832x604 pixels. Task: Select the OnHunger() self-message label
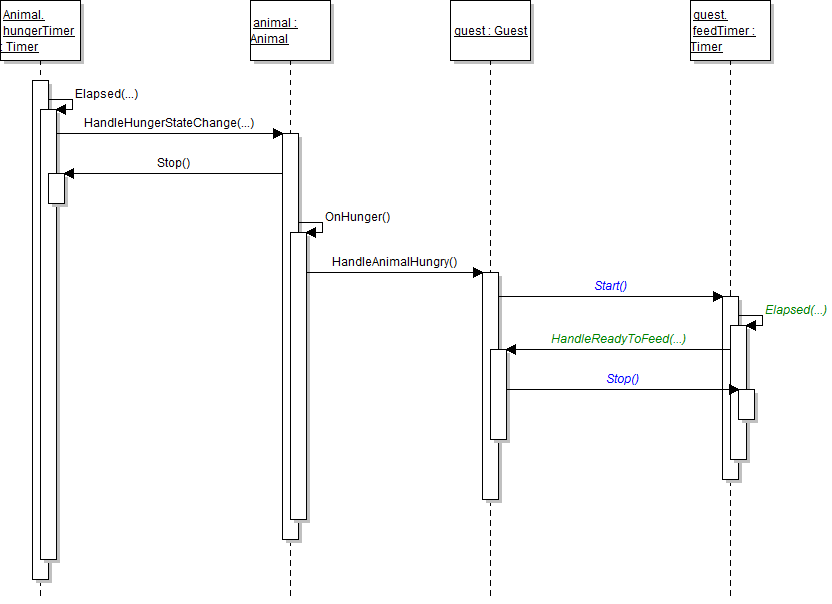click(357, 217)
